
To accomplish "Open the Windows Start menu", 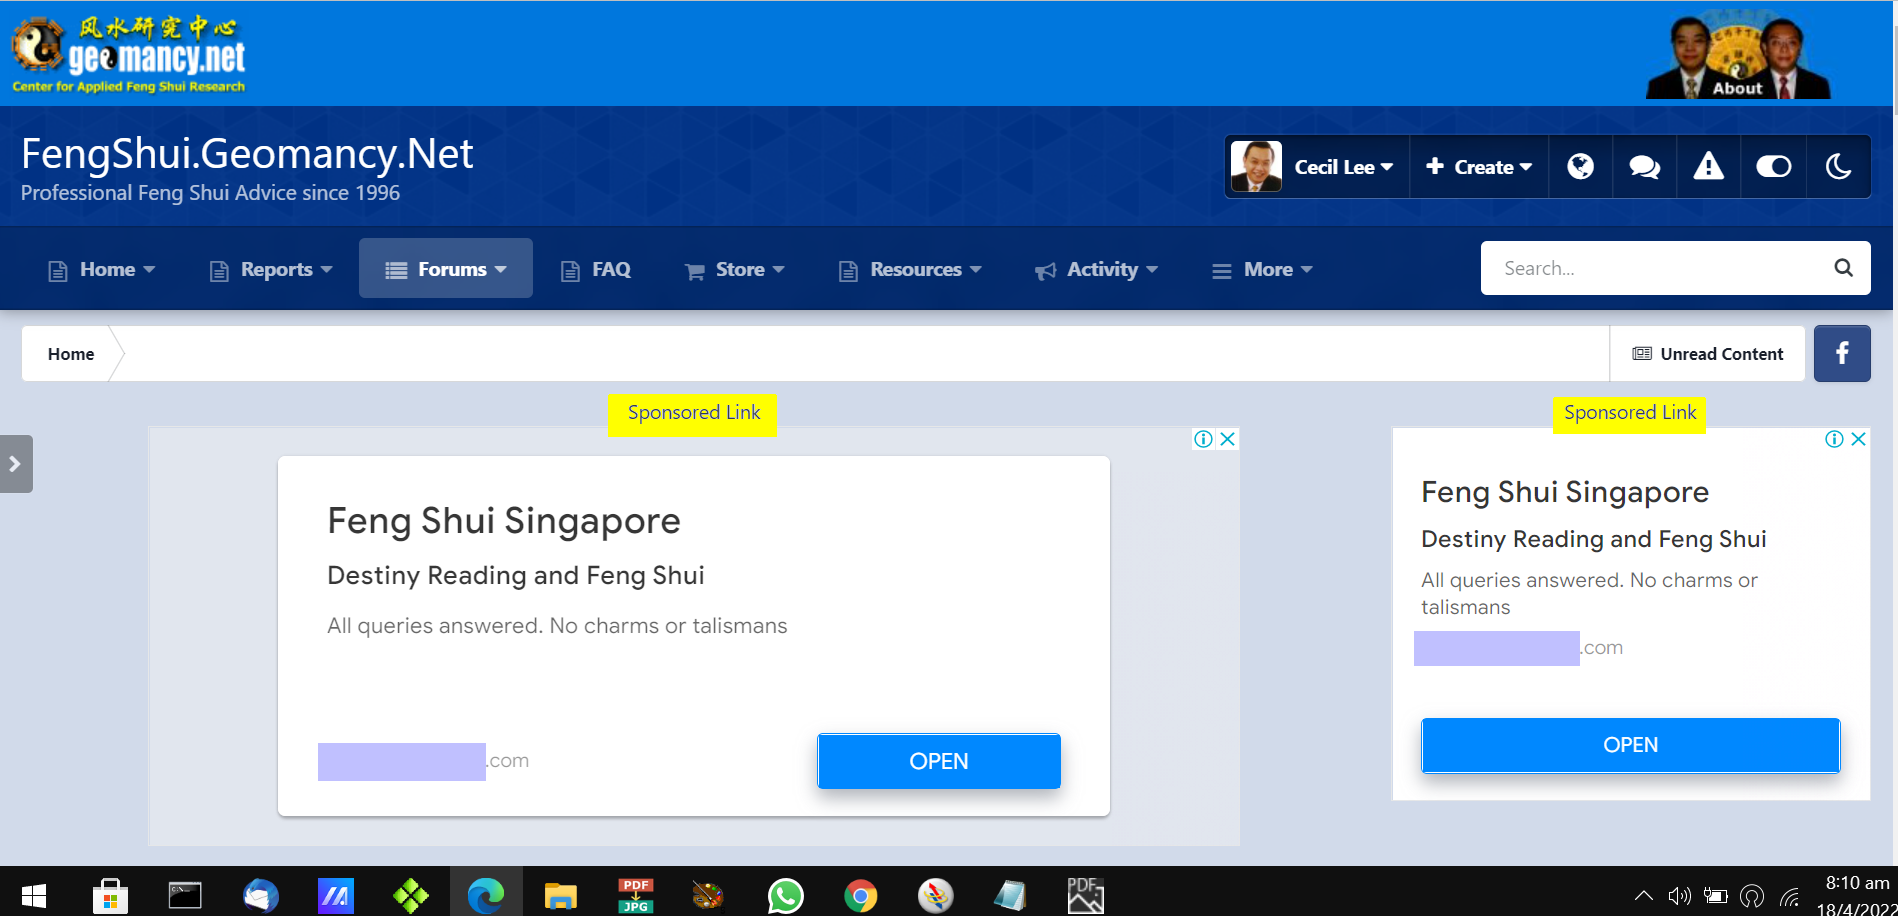I will click(x=34, y=895).
